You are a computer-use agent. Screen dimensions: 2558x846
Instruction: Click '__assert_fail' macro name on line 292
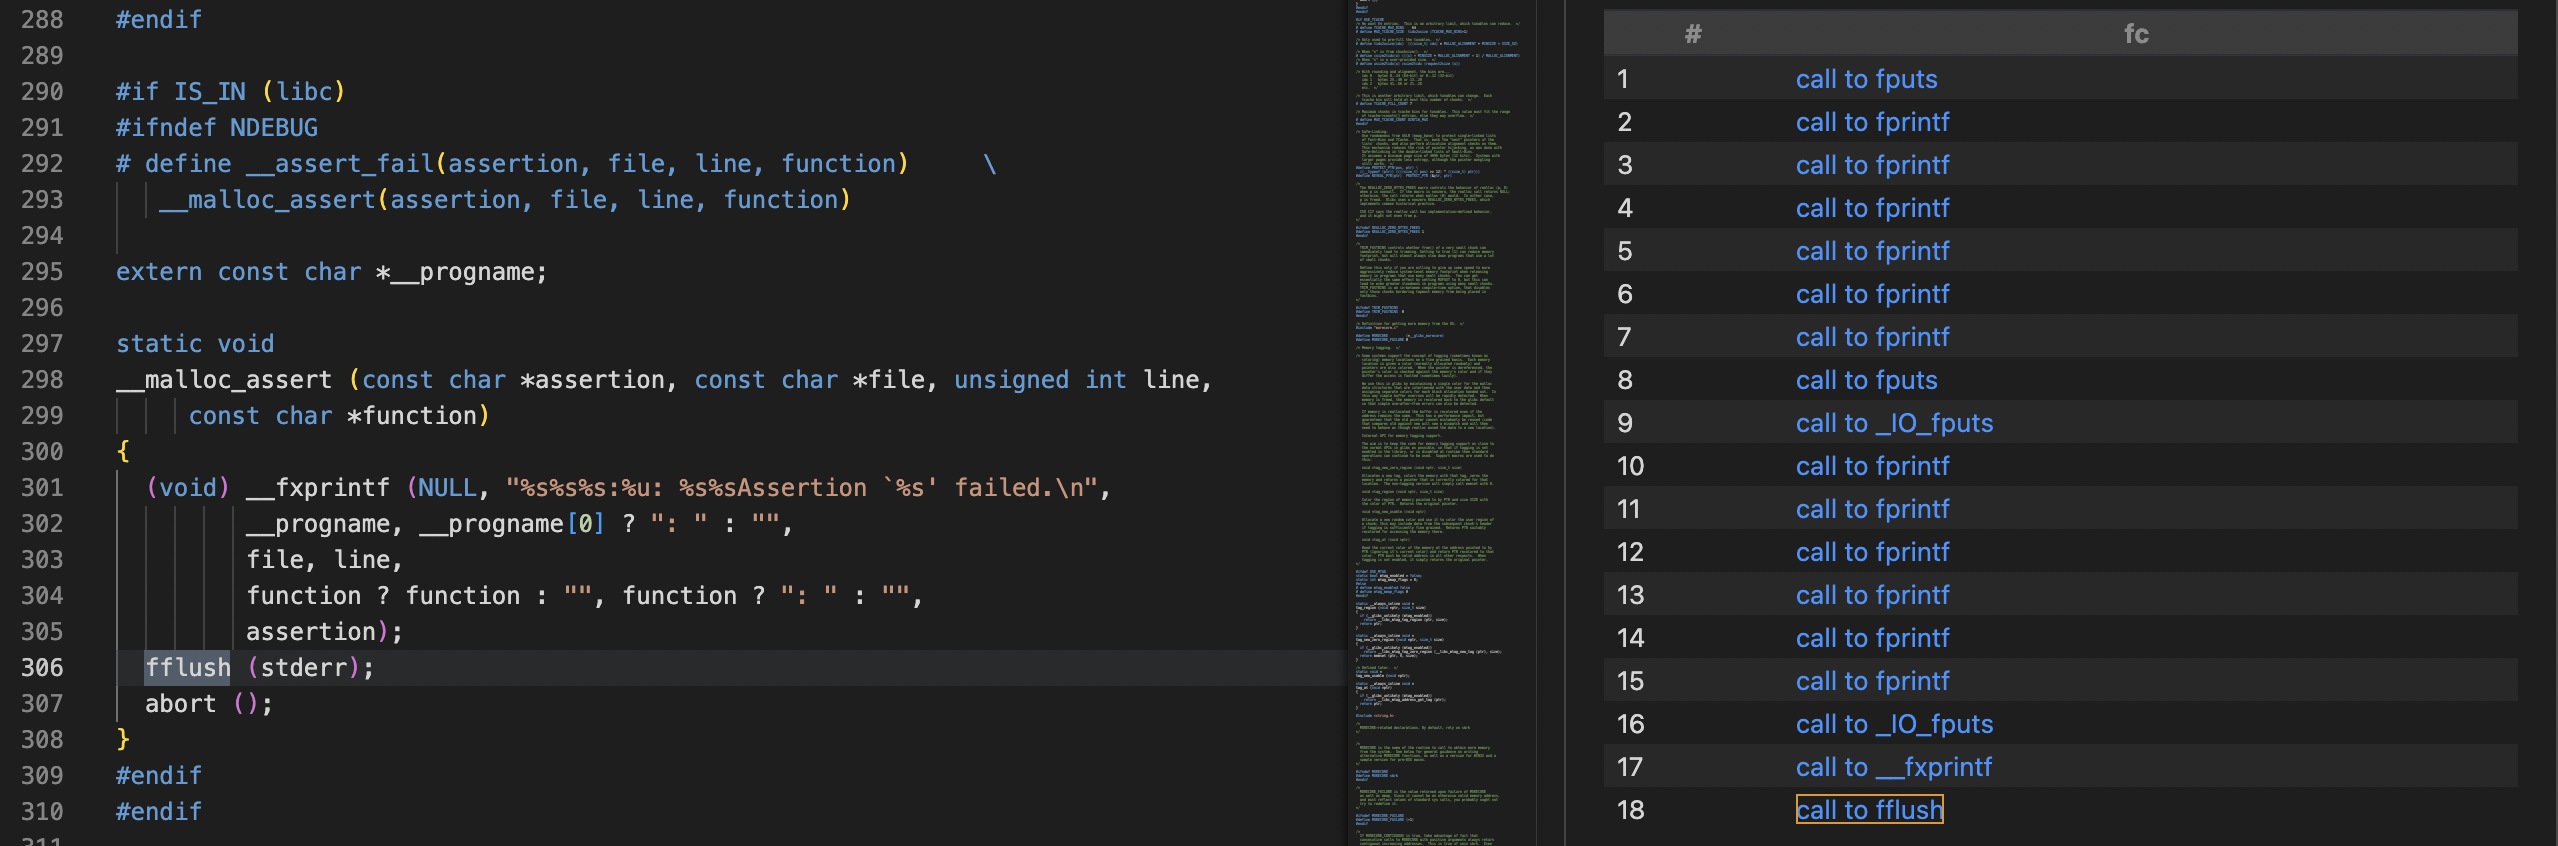tap(339, 164)
